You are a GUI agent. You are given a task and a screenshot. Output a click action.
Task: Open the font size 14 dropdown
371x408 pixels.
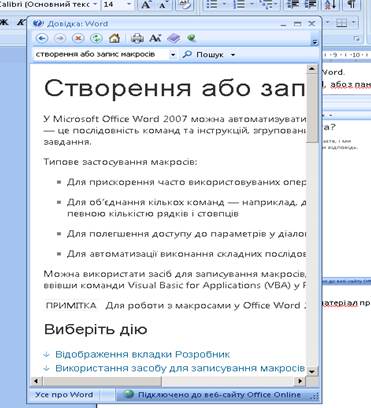point(129,5)
